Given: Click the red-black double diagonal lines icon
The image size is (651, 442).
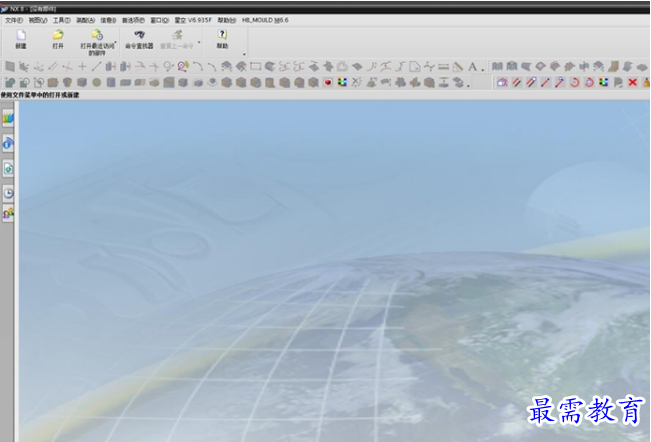Looking at the screenshot, I should (516, 83).
